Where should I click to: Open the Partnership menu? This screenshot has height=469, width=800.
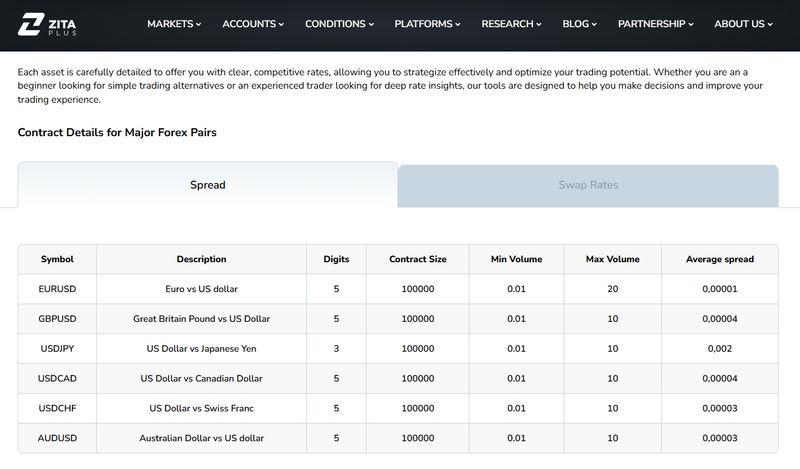pos(656,24)
